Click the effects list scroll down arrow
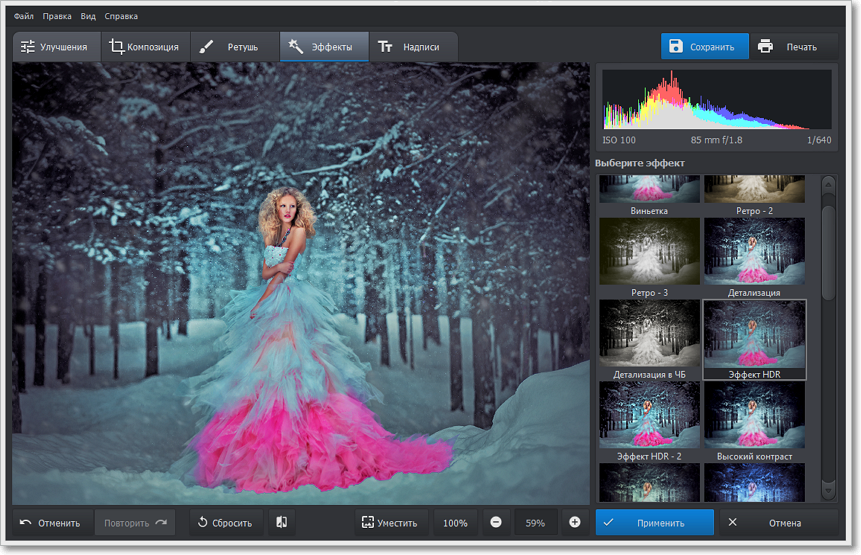 (828, 491)
